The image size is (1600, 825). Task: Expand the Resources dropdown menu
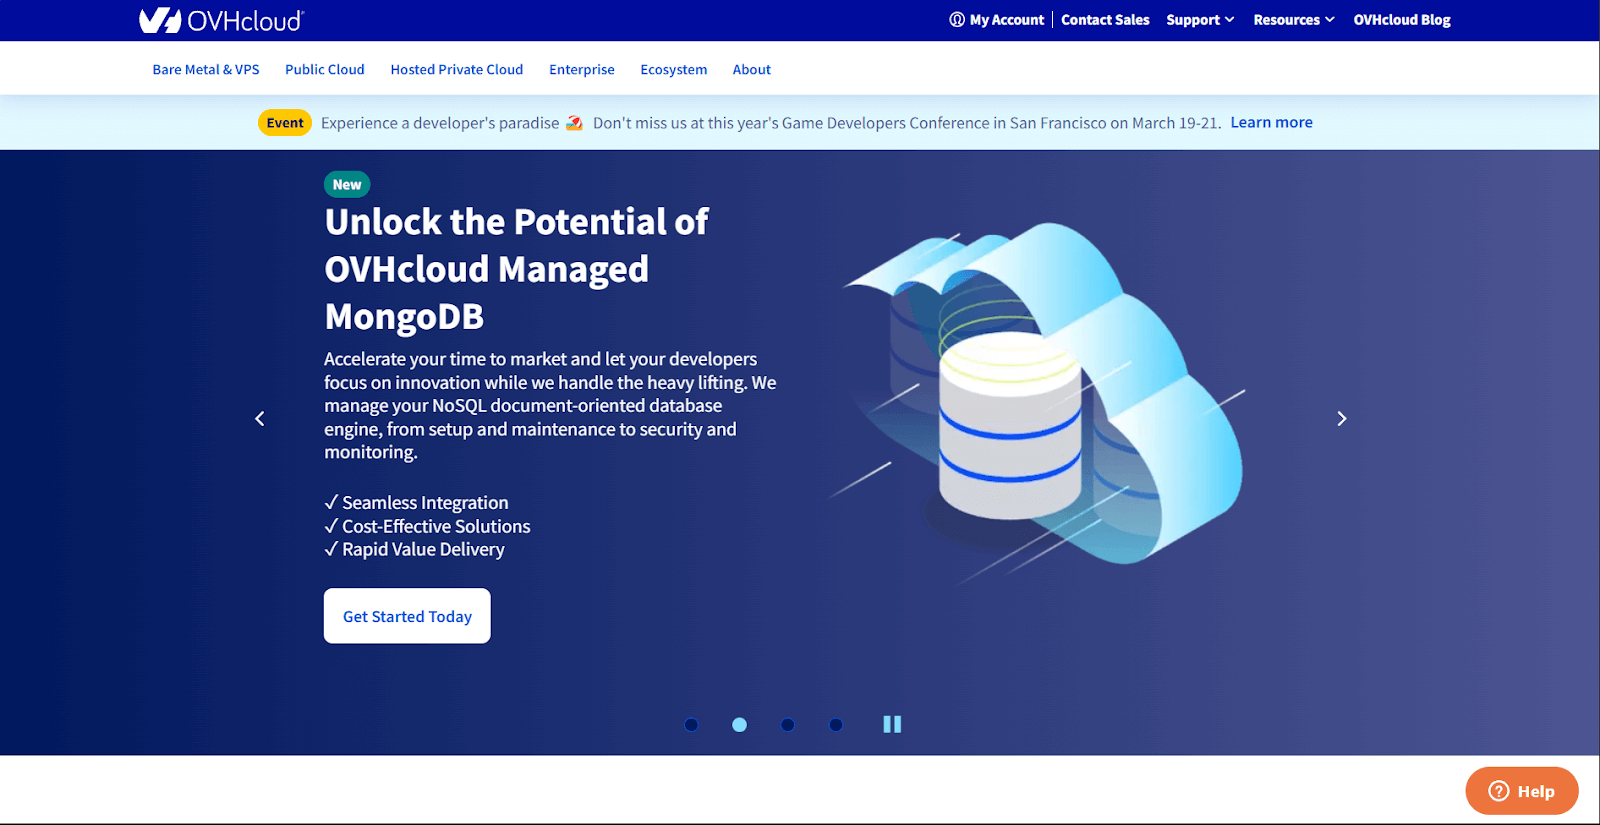[1293, 20]
